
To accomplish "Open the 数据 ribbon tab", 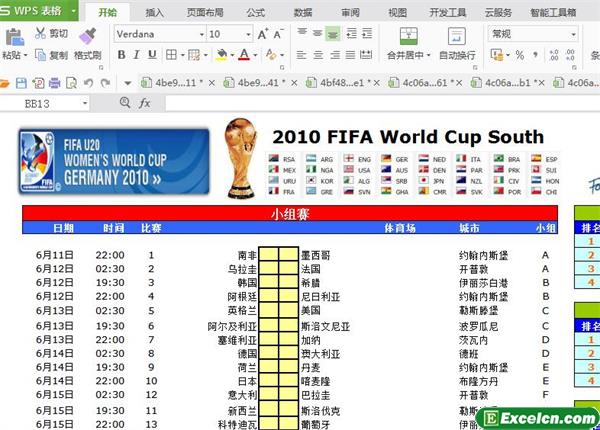I will [x=303, y=13].
